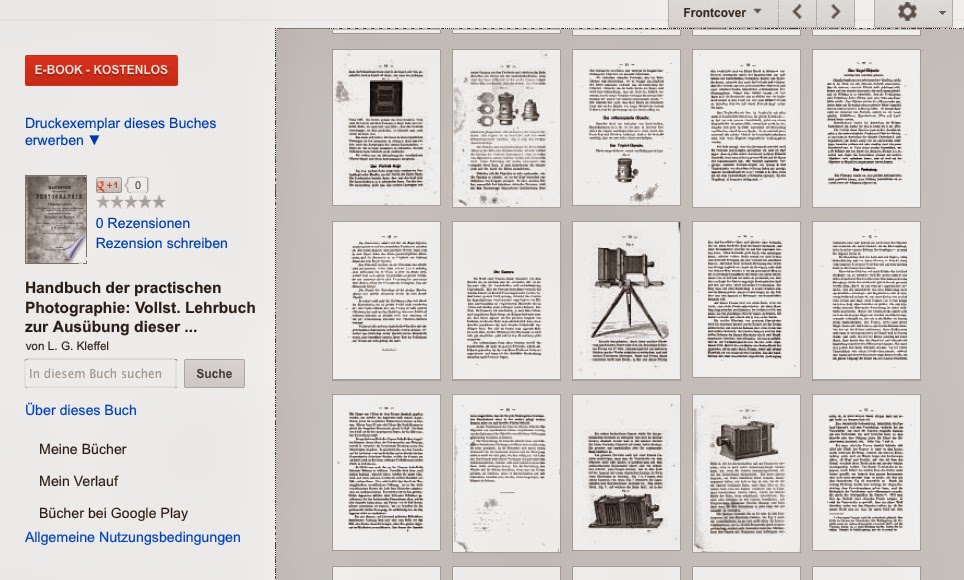
Task: Open the 'Die Camera' heading page thumbnail
Action: point(506,301)
